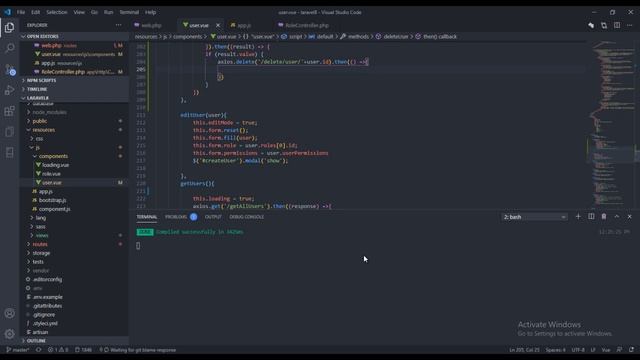This screenshot has height=360, width=640.
Task: Open artisan file in the file tree
Action: coord(40,332)
